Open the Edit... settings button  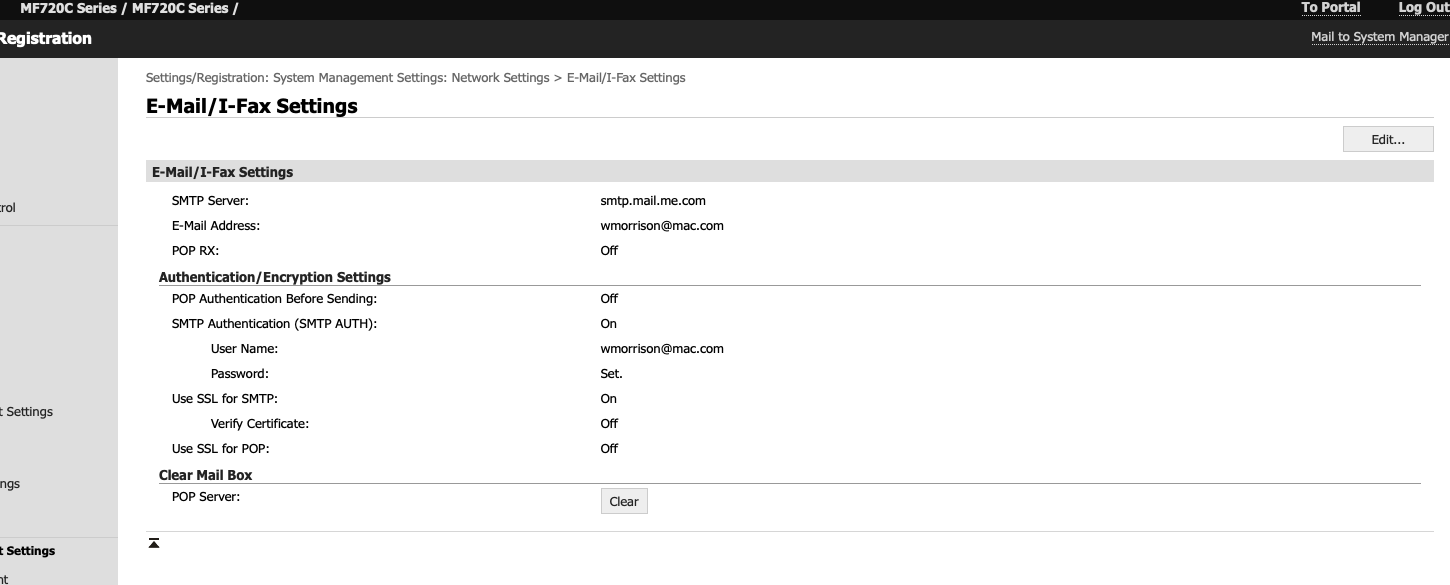point(1387,139)
